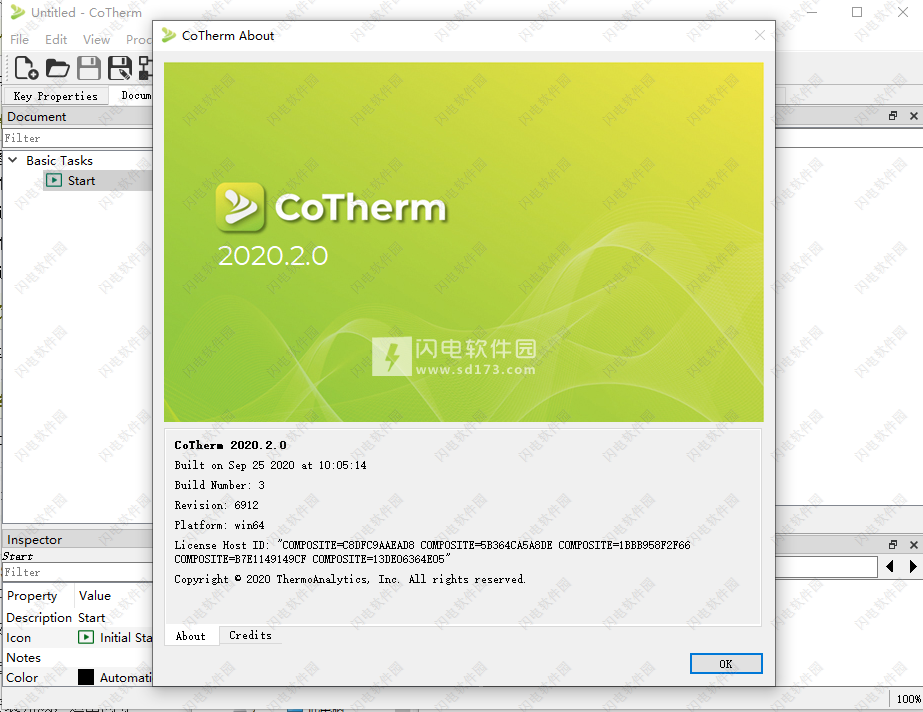The height and width of the screenshot is (712, 923).
Task: Maximize the main CoTherm window
Action: pos(857,12)
